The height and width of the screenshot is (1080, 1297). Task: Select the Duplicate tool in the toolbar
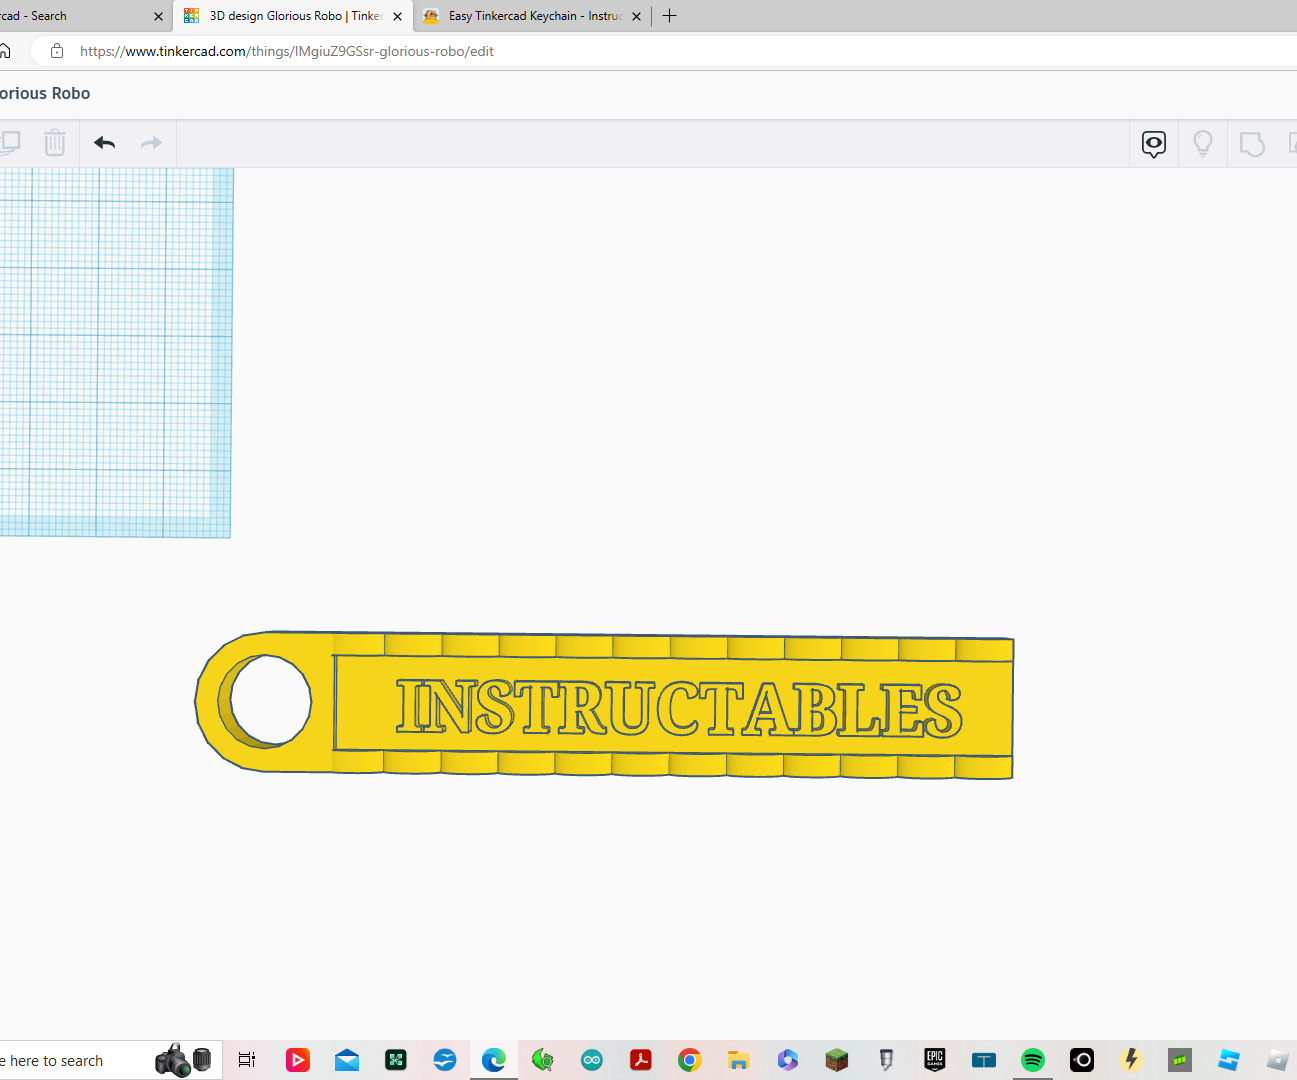click(11, 143)
